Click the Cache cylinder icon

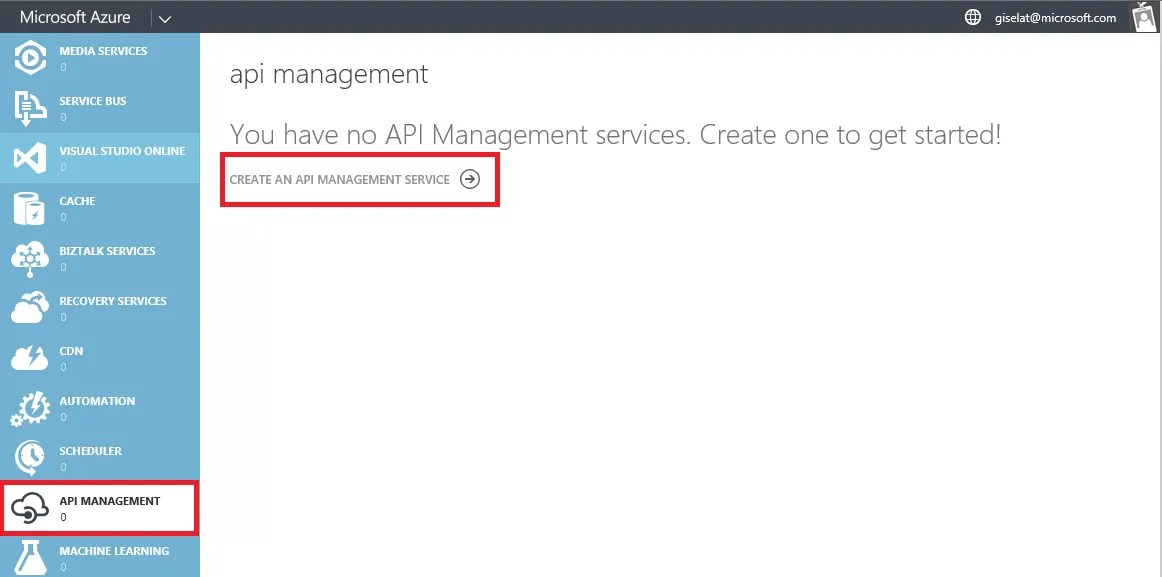[x=30, y=208]
